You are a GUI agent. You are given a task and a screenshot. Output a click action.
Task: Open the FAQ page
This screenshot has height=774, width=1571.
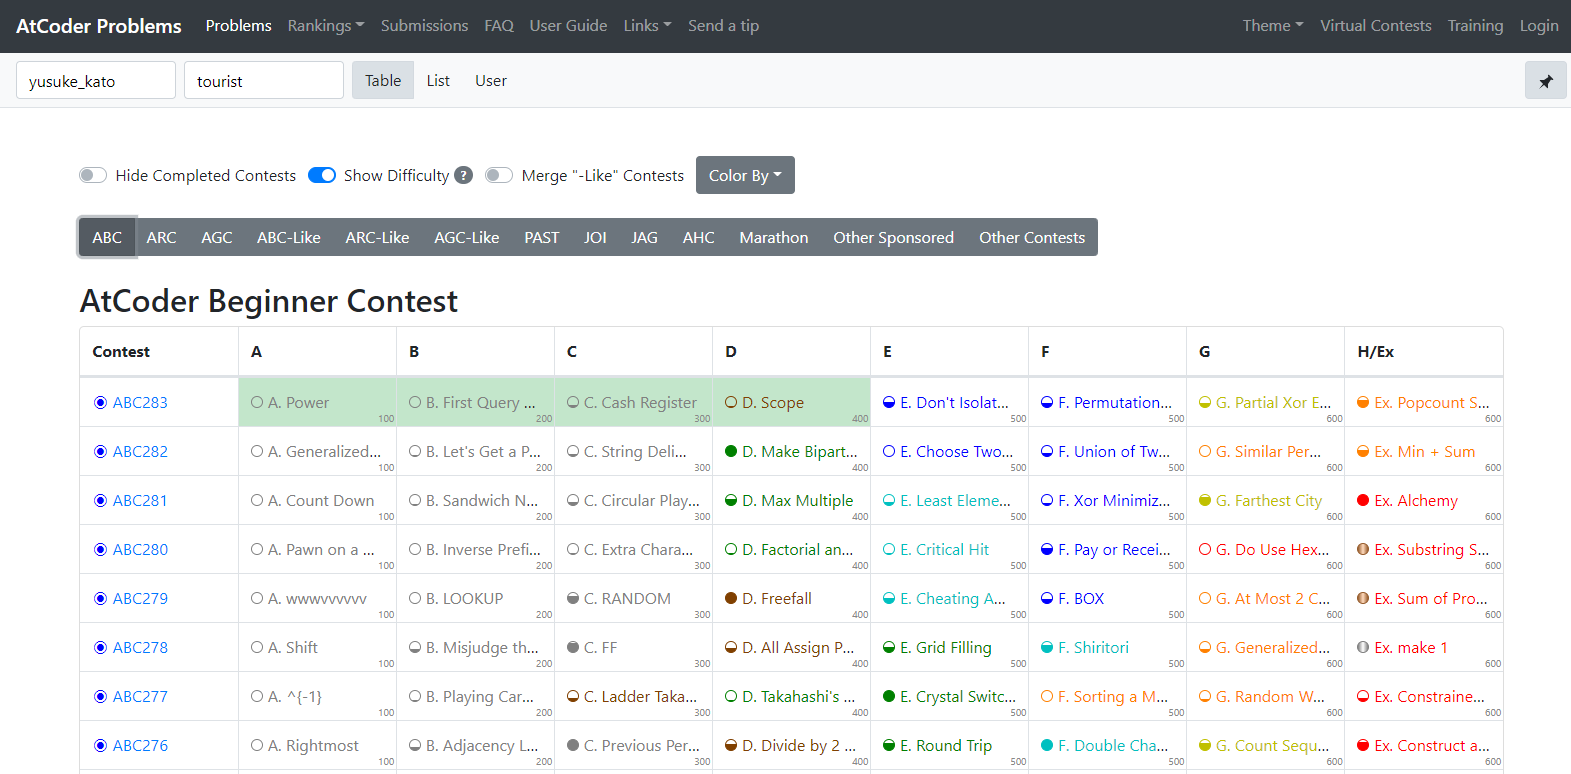(x=499, y=26)
